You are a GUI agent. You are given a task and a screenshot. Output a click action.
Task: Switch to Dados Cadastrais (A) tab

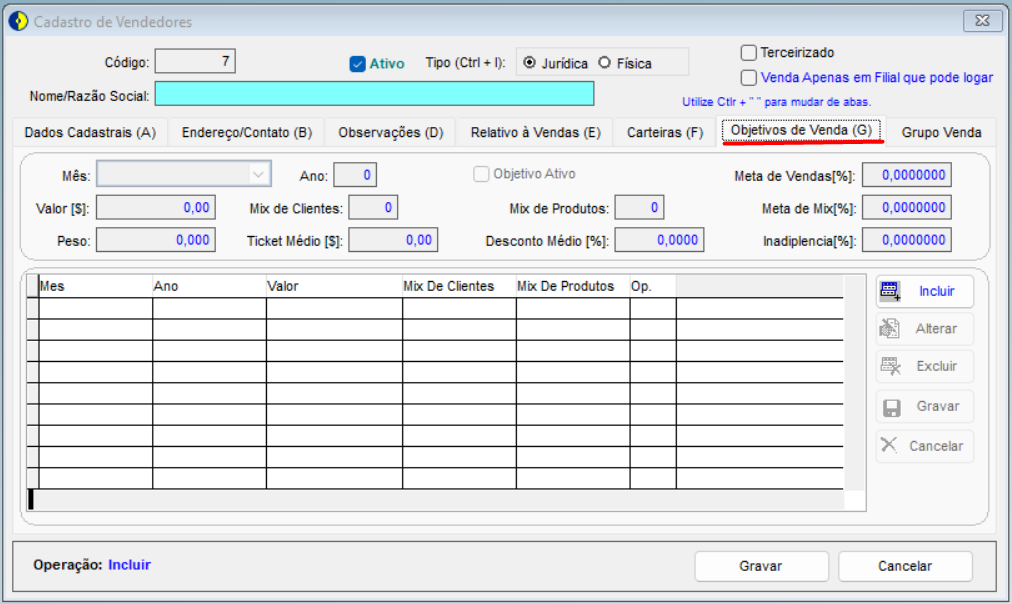pyautogui.click(x=90, y=132)
